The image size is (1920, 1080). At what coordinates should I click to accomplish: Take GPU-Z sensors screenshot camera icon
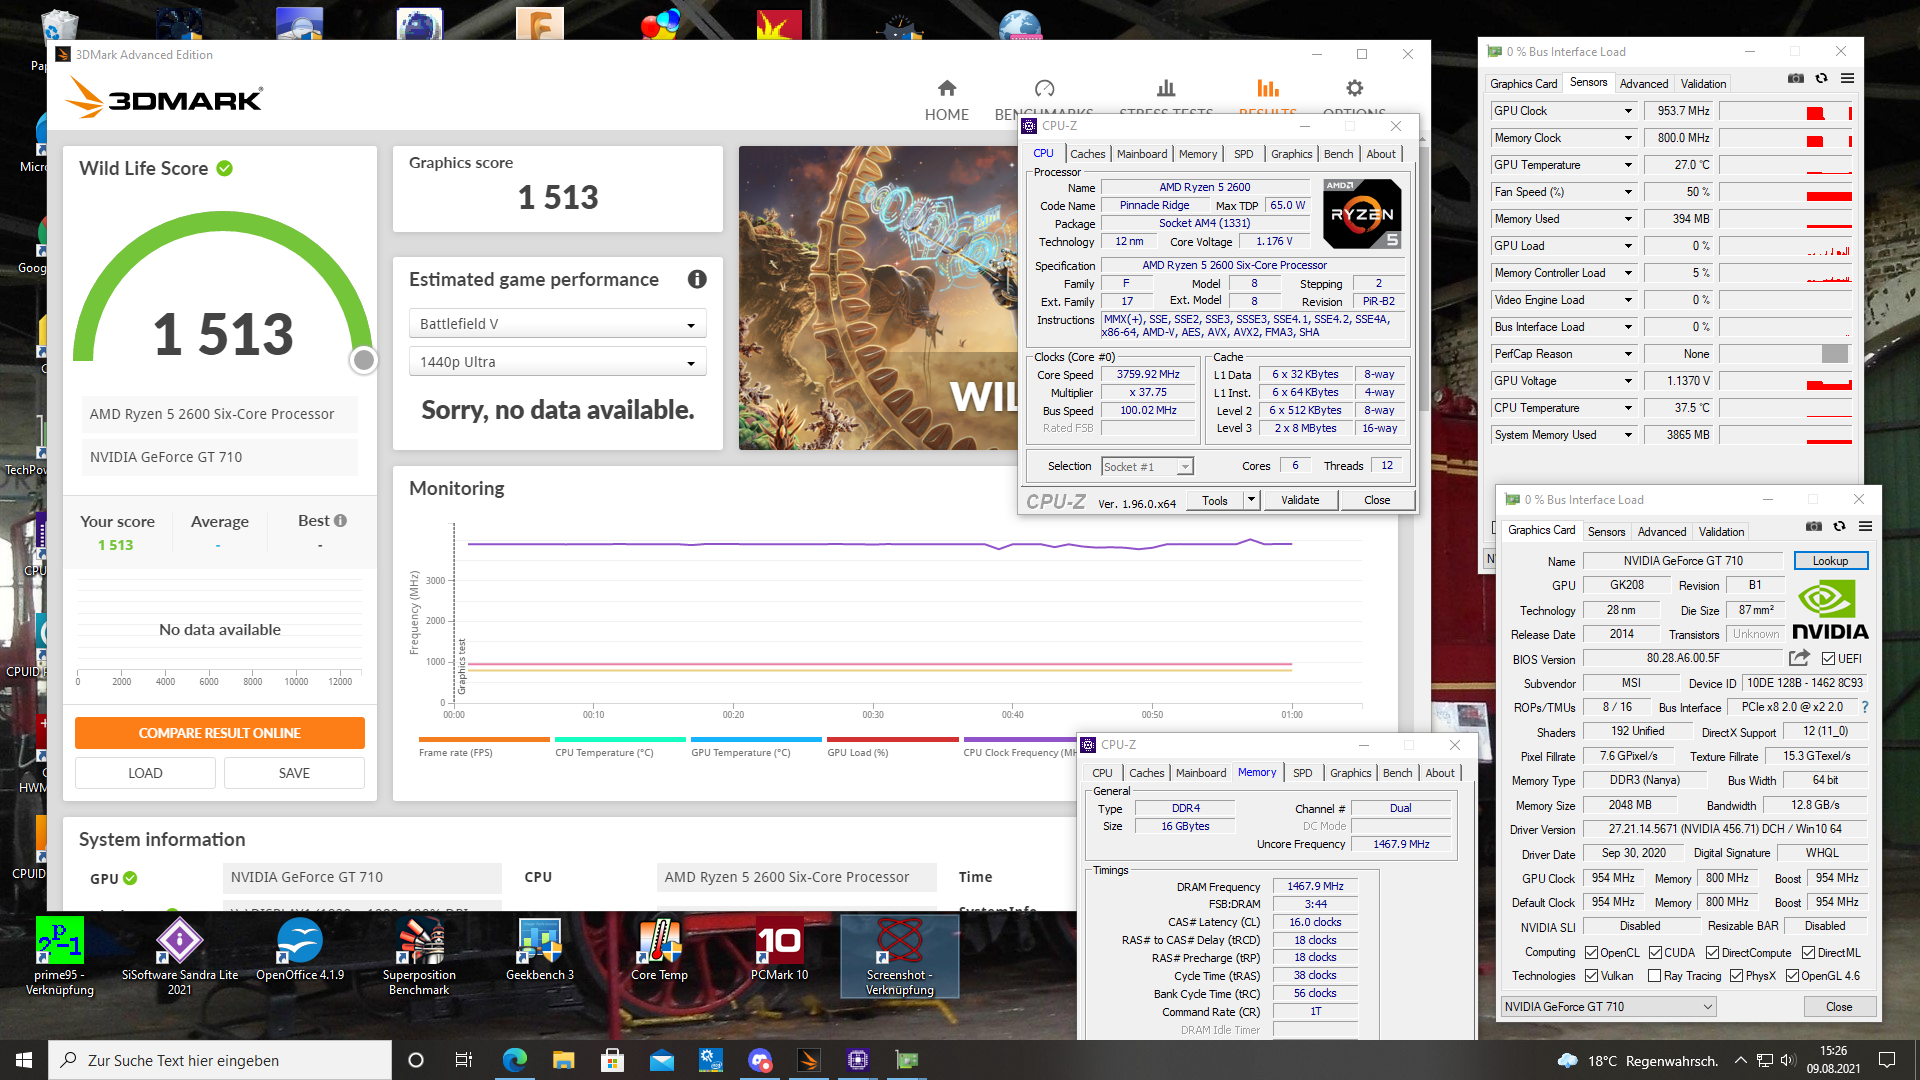click(x=1796, y=78)
